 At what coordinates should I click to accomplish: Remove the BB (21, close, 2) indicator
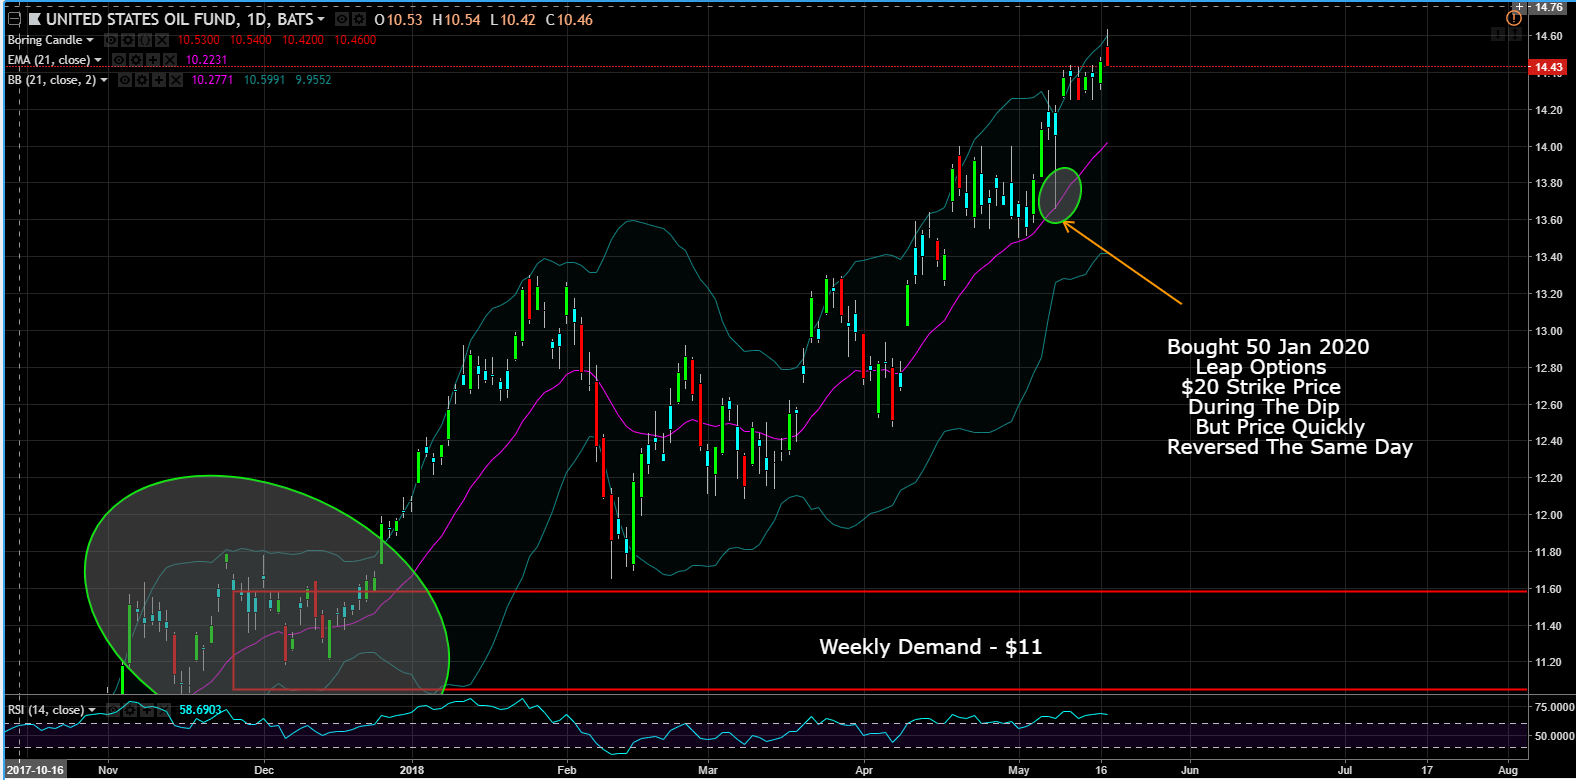176,80
